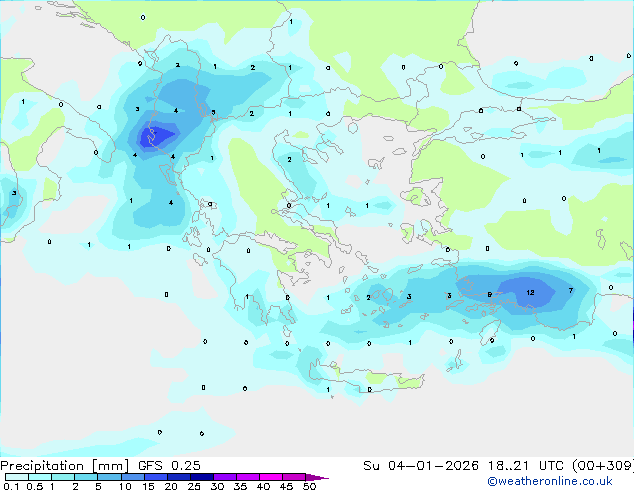Click the "Precipitation [mm]" title text
The image size is (634, 490).
click(x=65, y=466)
